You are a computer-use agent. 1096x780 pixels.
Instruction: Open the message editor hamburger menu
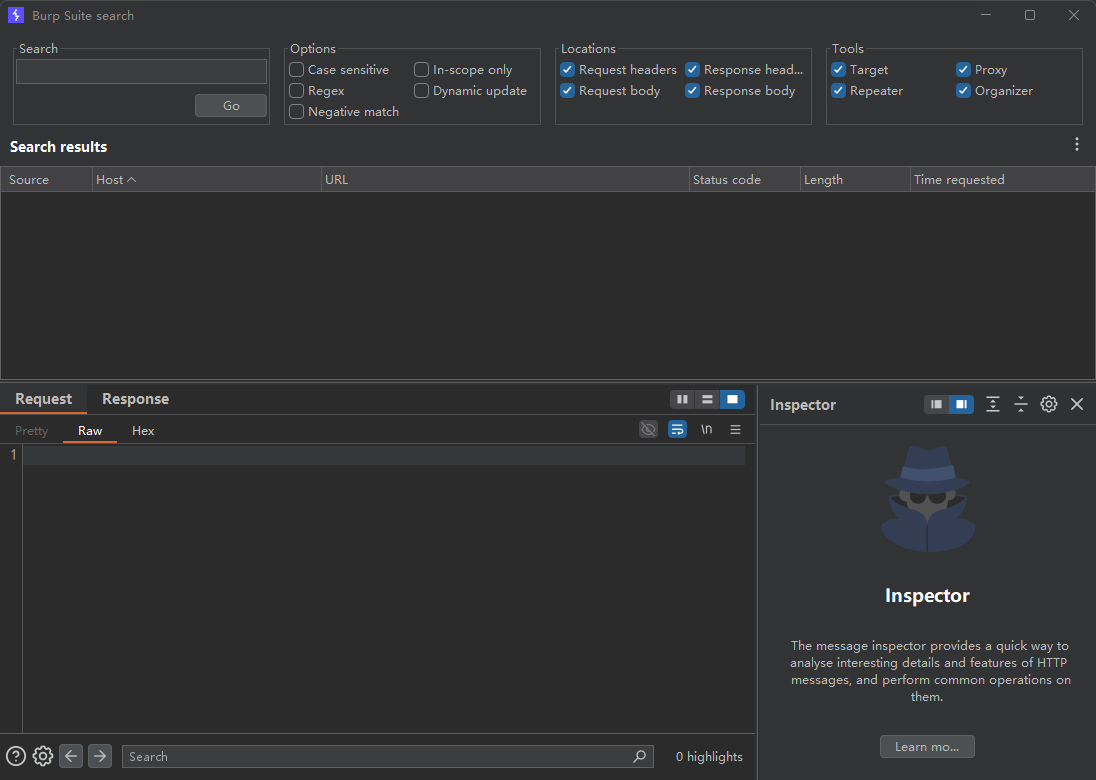point(735,429)
